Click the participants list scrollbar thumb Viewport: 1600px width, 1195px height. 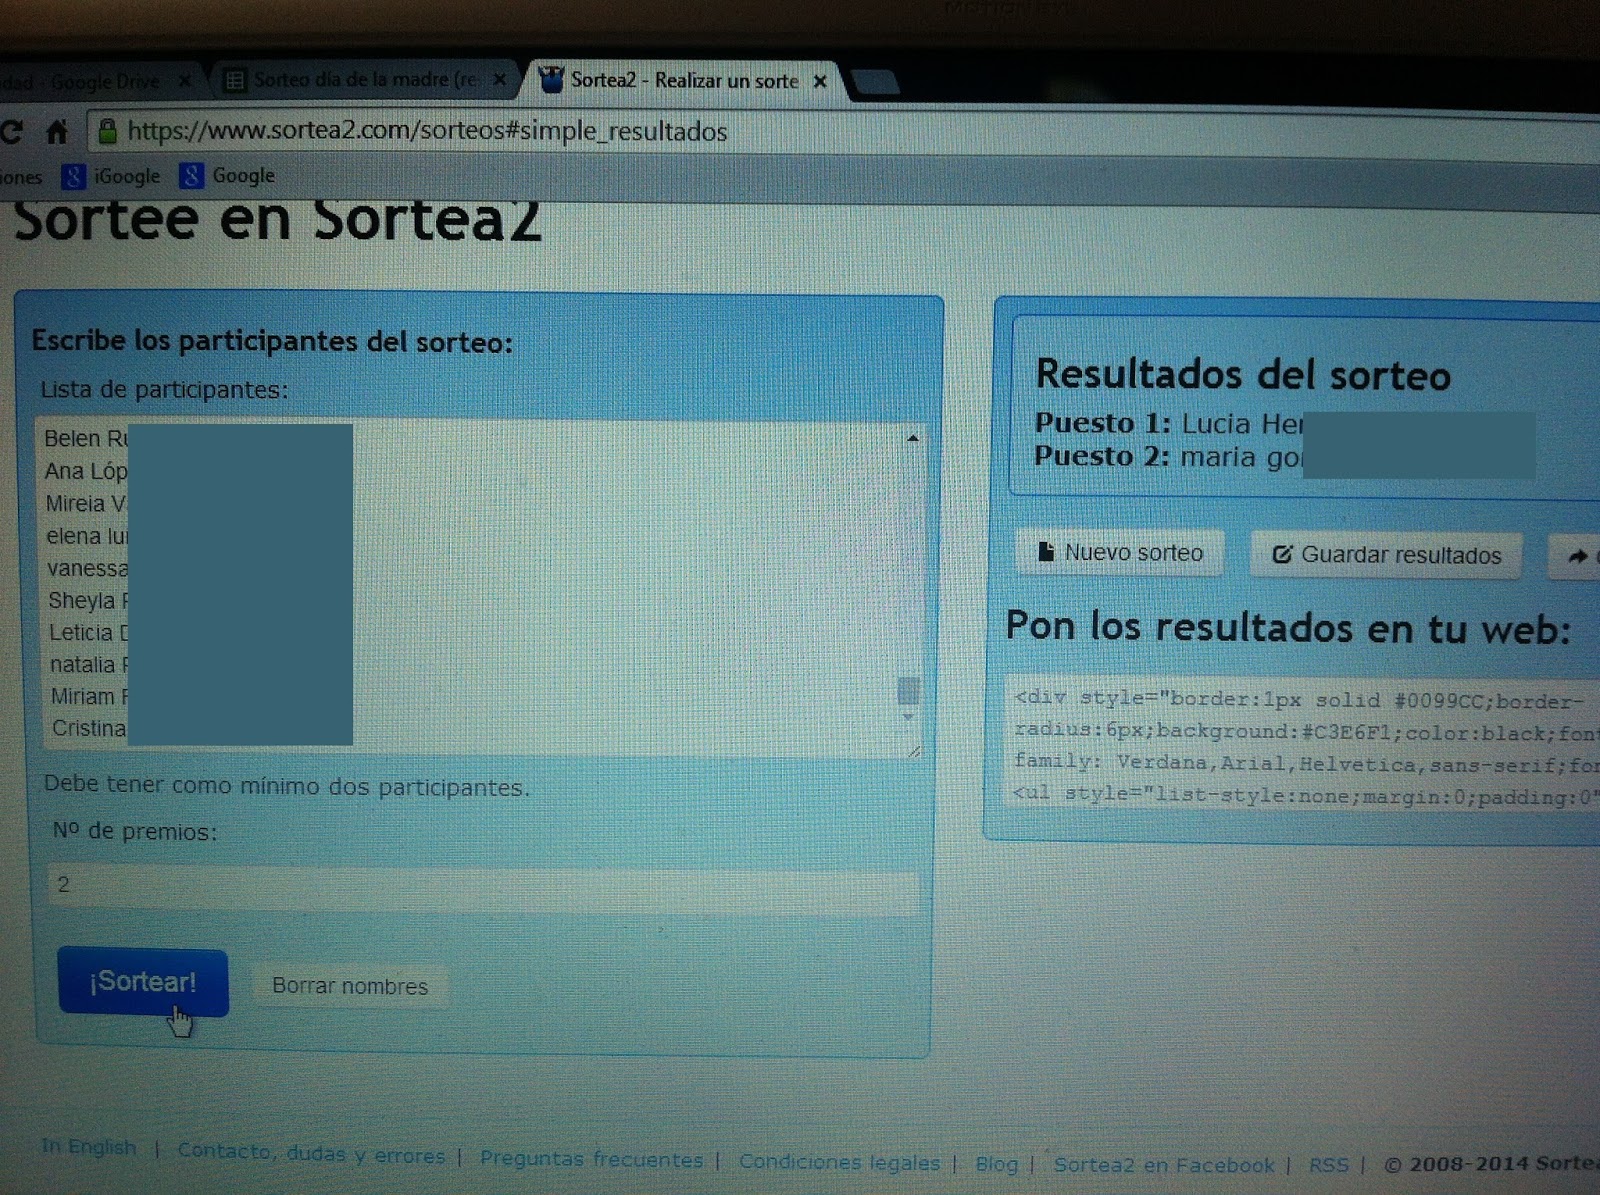coord(908,690)
